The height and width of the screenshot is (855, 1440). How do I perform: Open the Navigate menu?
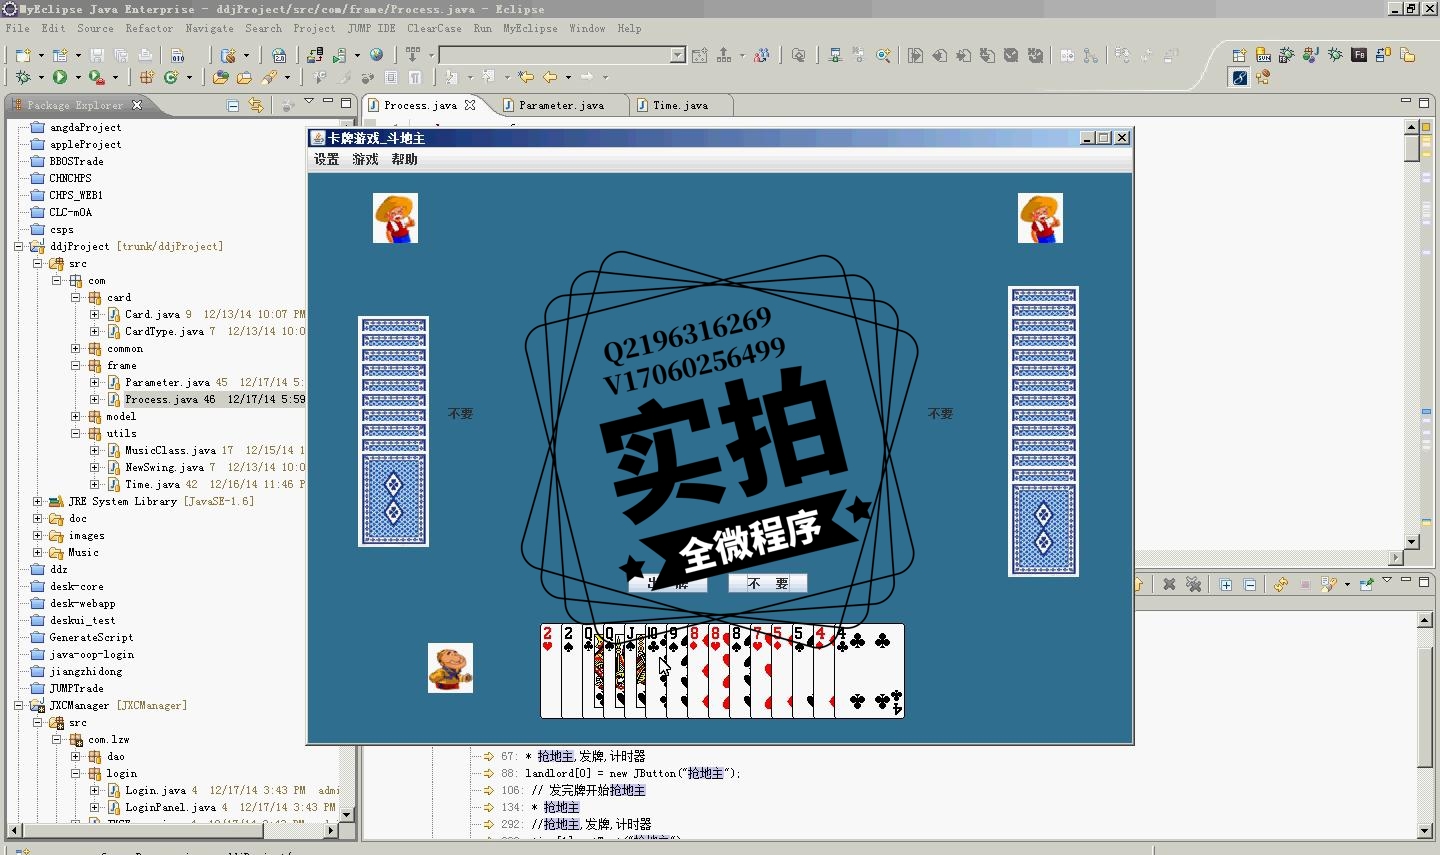click(209, 28)
